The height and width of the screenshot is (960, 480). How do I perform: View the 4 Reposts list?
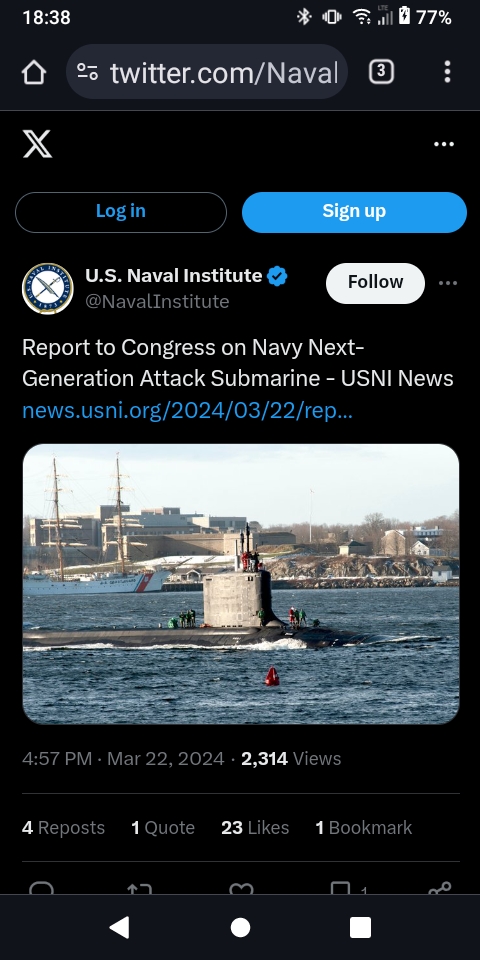63,828
